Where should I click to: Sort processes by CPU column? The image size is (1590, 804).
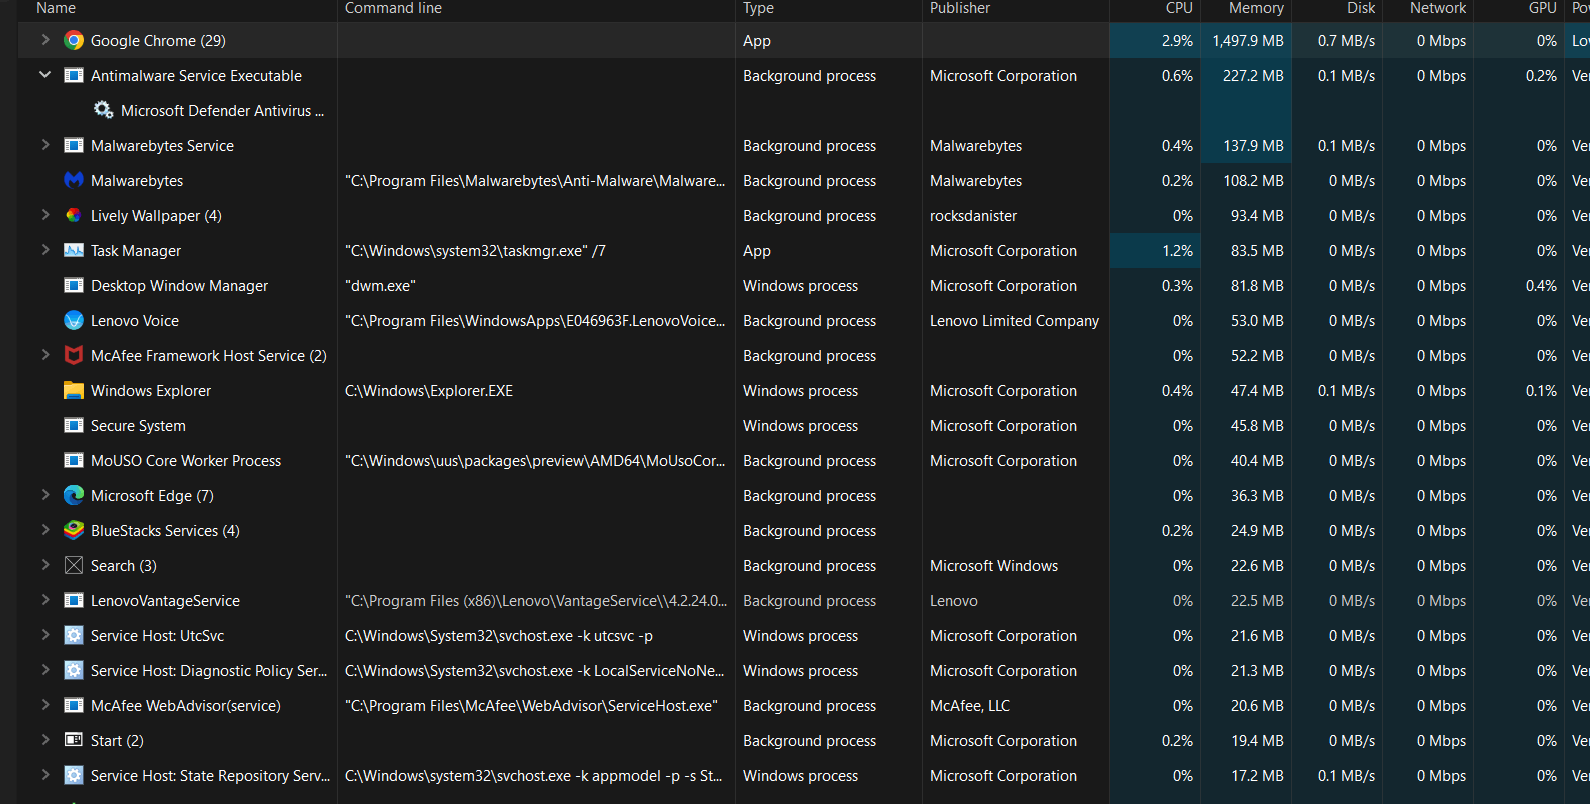(1179, 8)
